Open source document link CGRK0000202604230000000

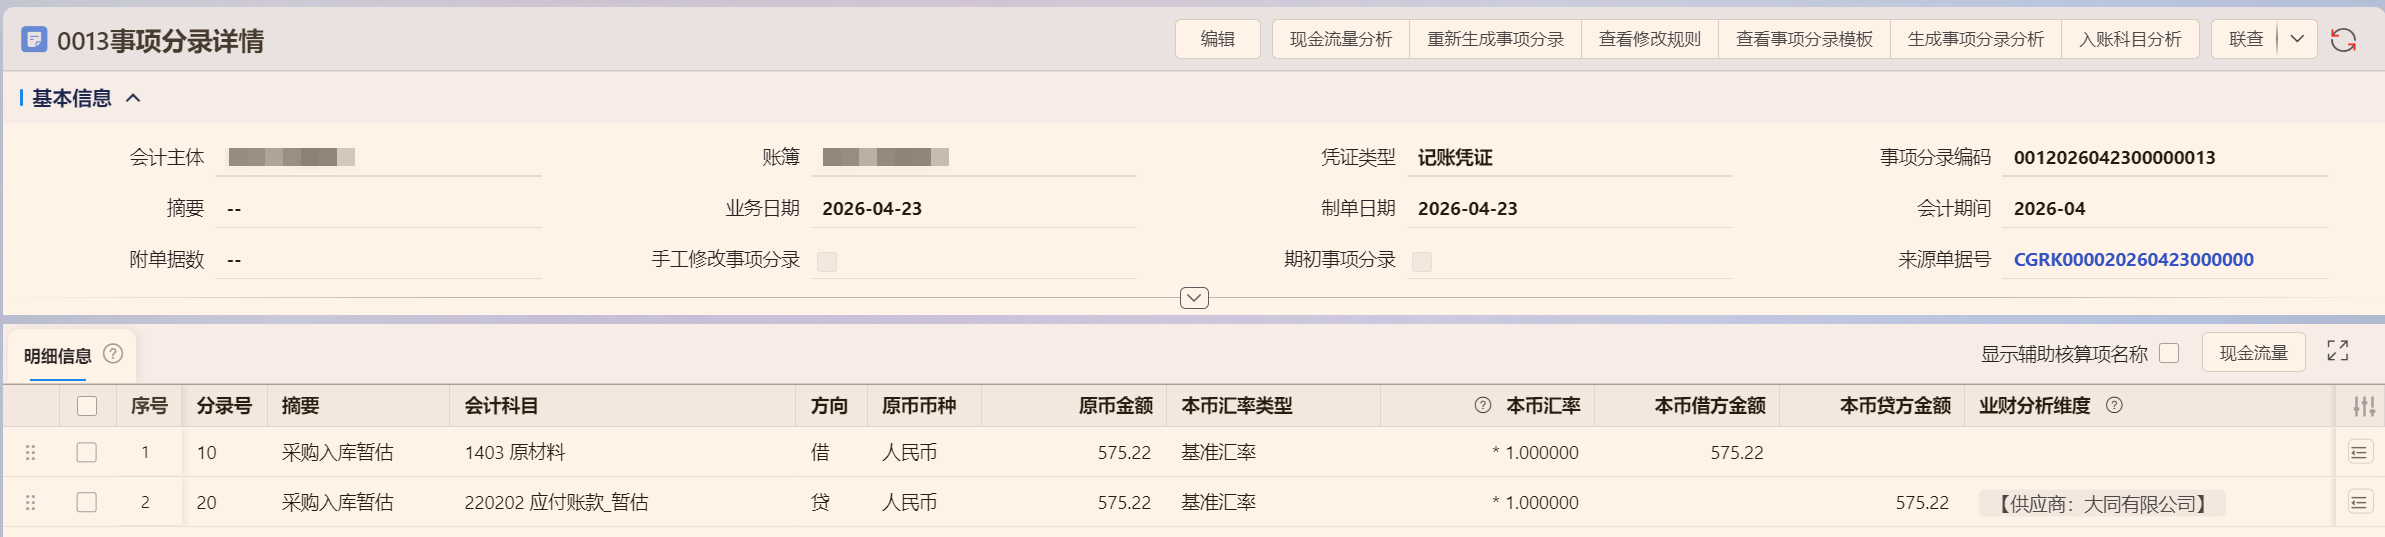[2133, 260]
